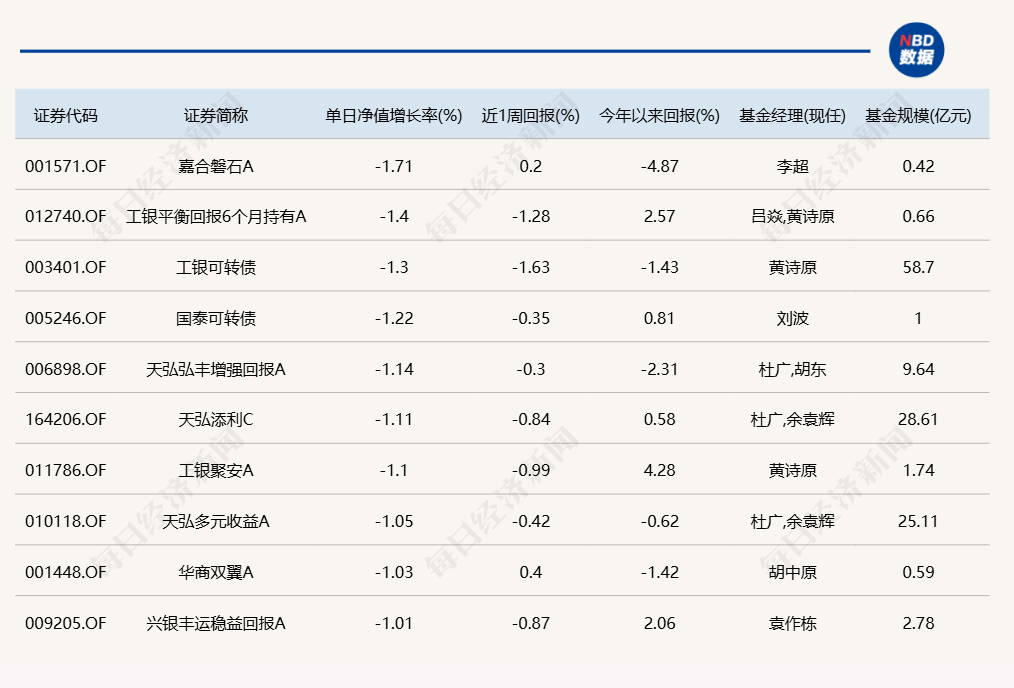The width and height of the screenshot is (1014, 688).
Task: Click security code 164206.OF
Action: tap(65, 419)
